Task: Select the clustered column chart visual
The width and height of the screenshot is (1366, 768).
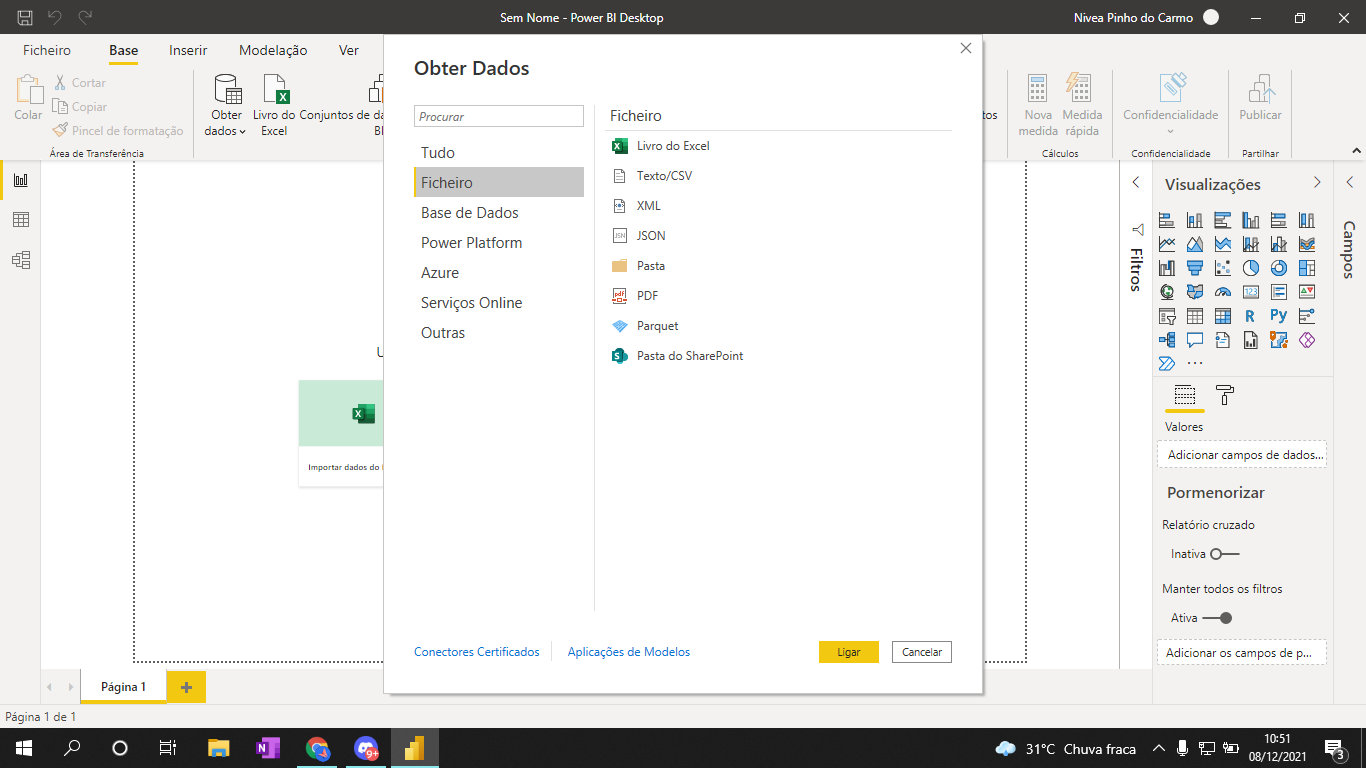Action: [x=1250, y=220]
